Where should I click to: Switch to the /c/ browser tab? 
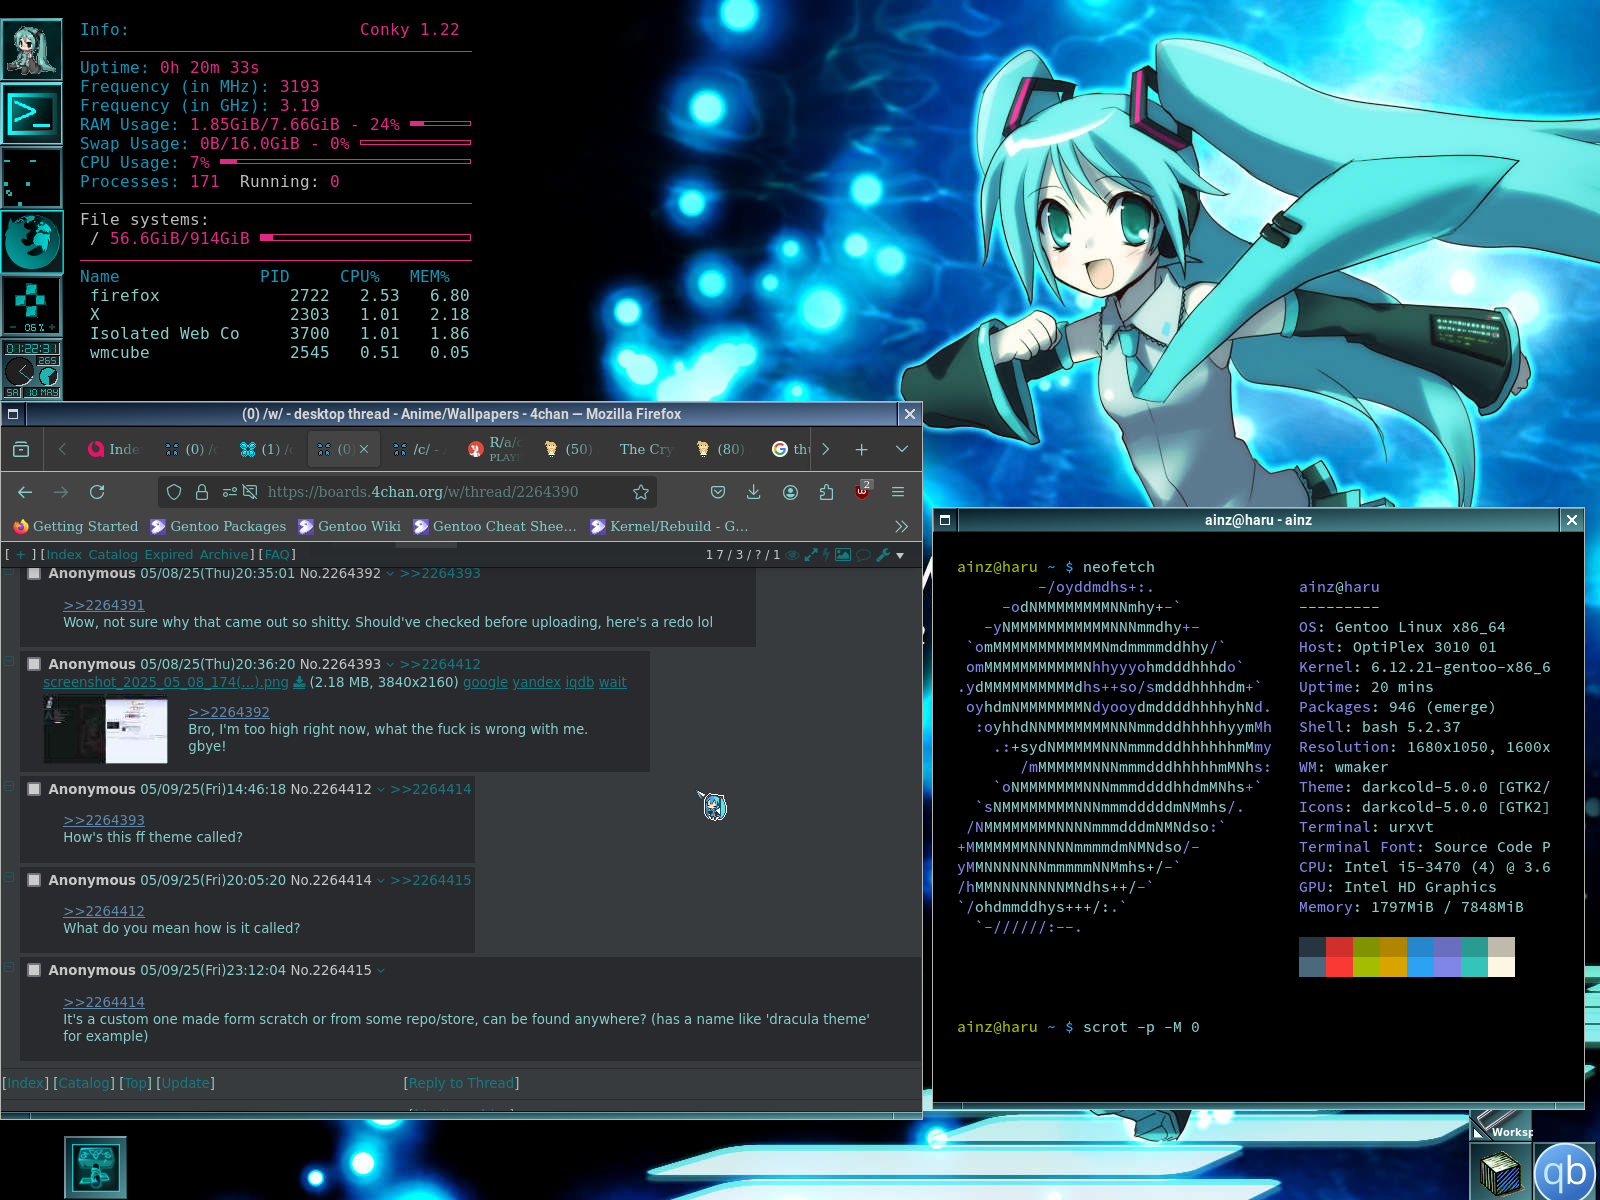[421, 449]
